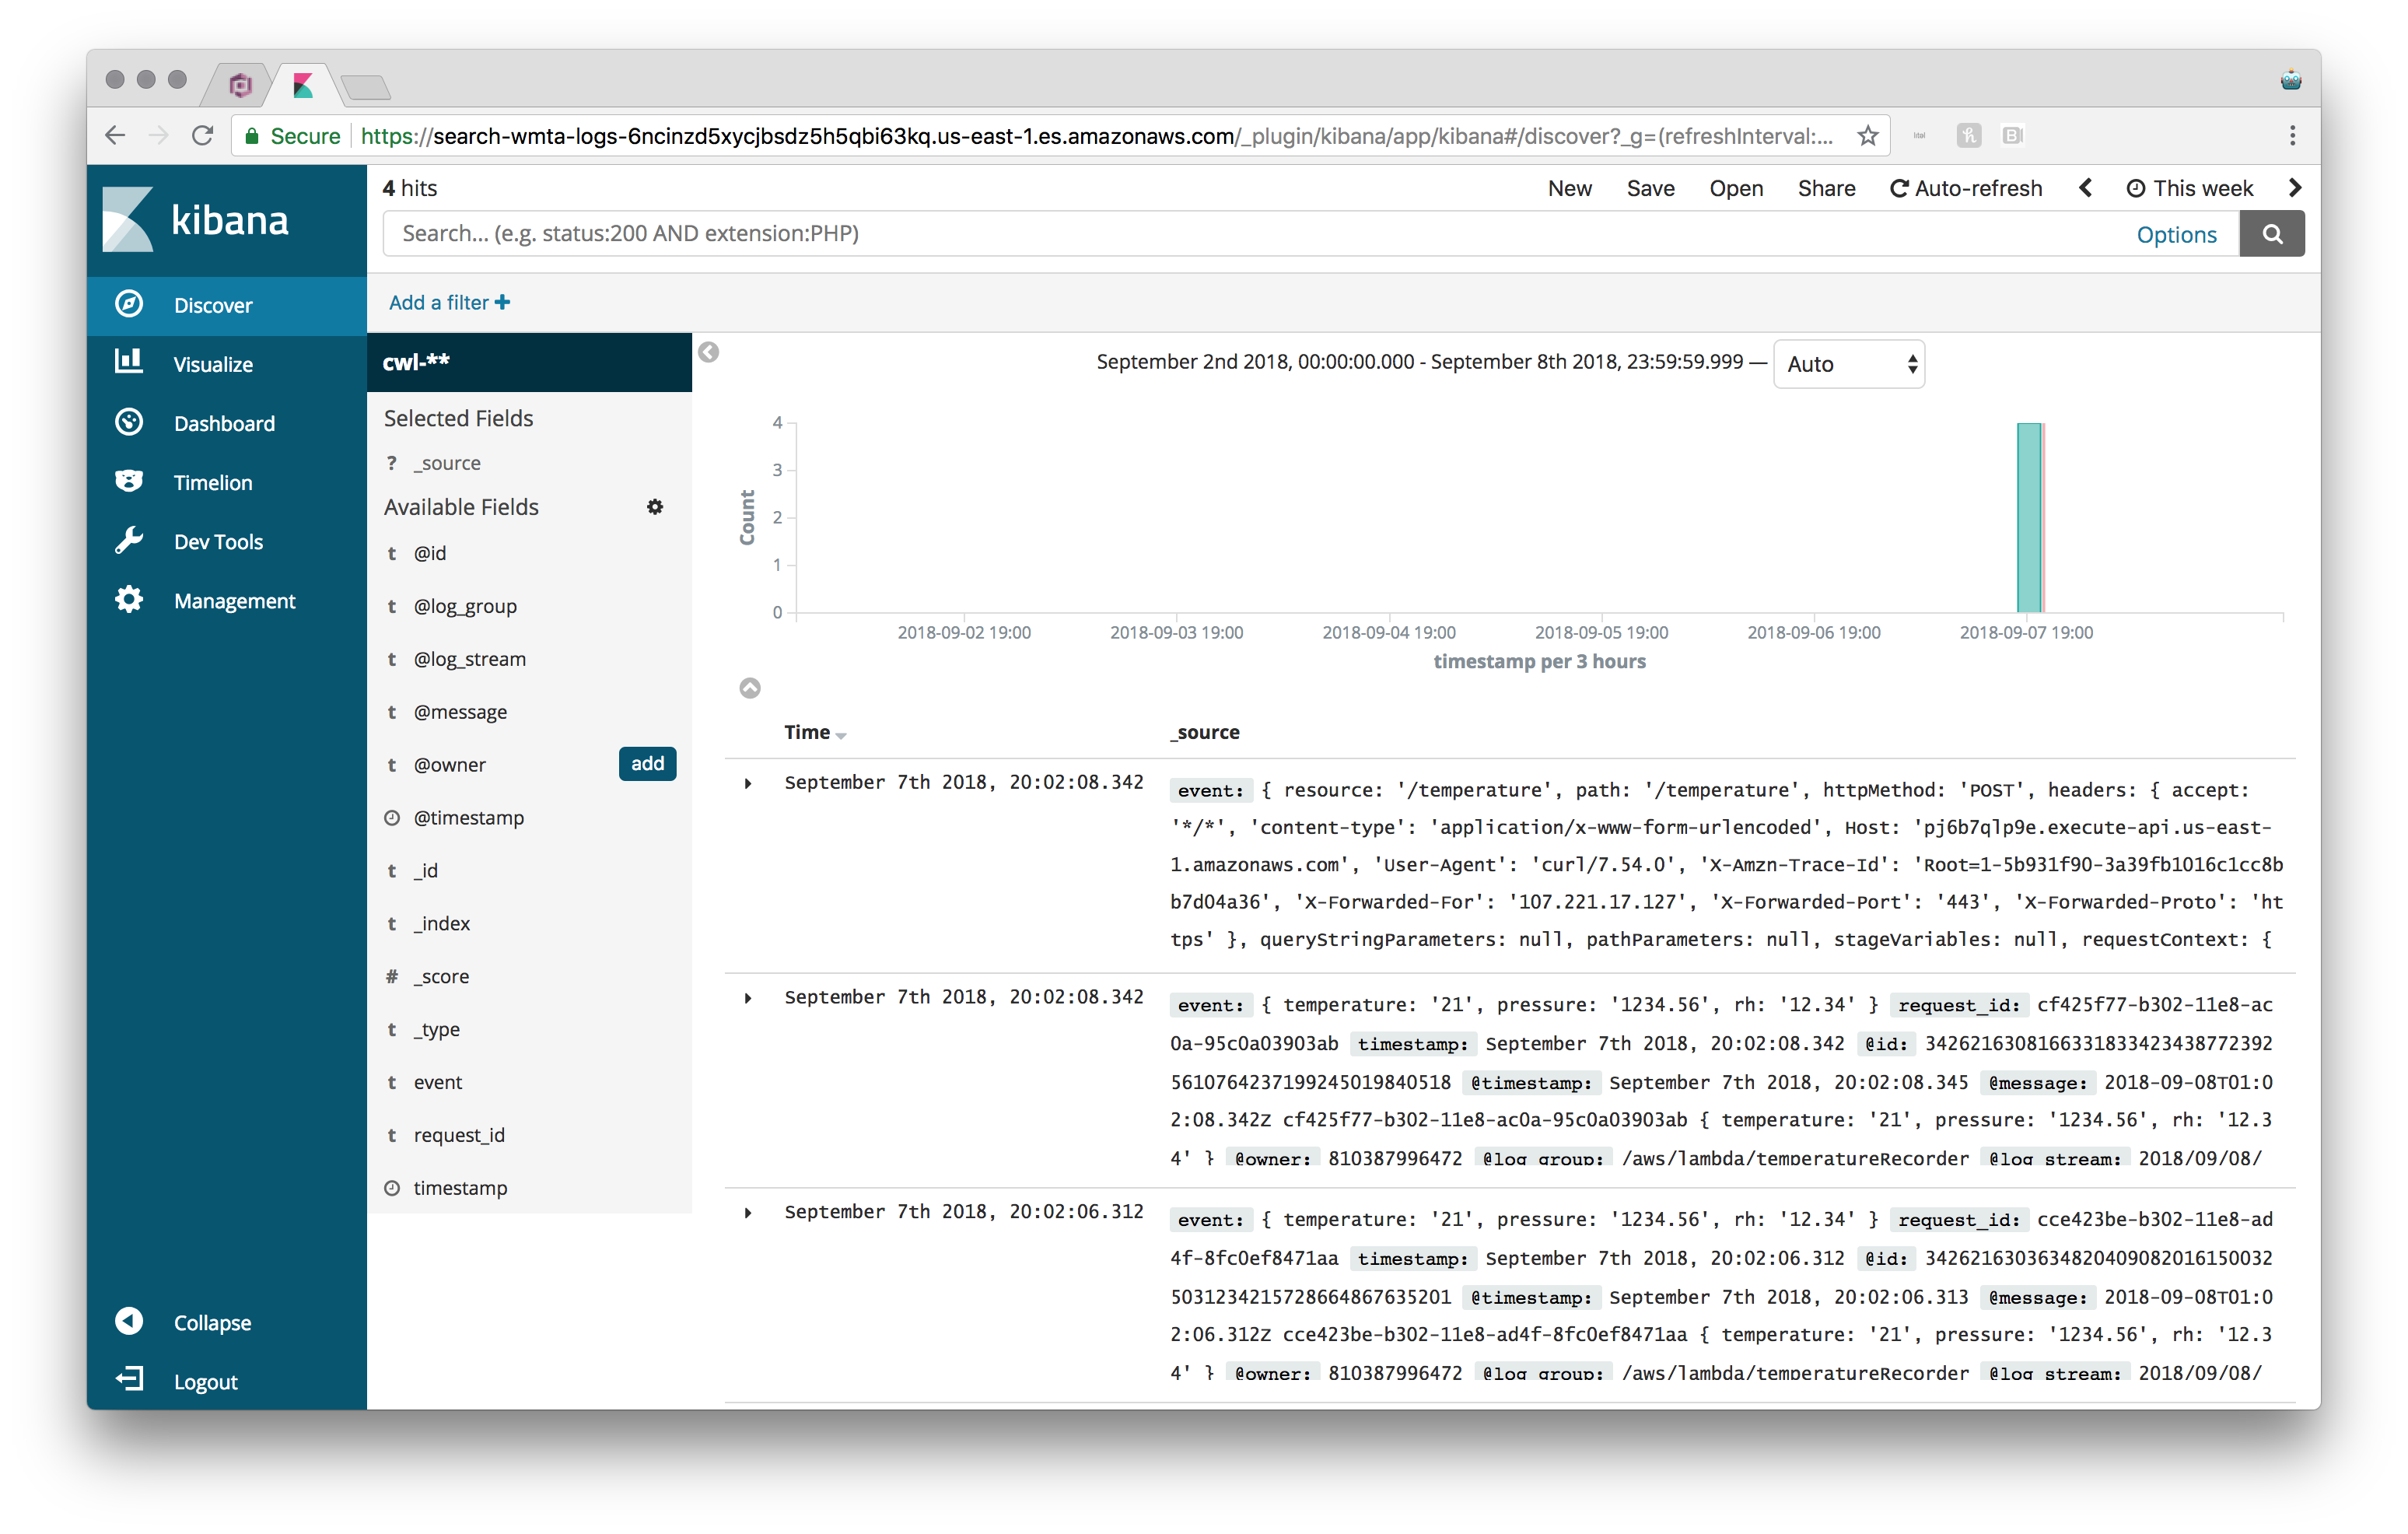
Task: Bookmark page with star icon
Action: tap(1867, 136)
